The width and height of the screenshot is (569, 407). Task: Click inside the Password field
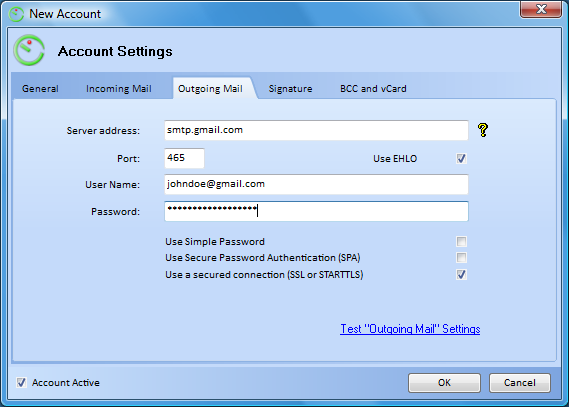pos(316,211)
